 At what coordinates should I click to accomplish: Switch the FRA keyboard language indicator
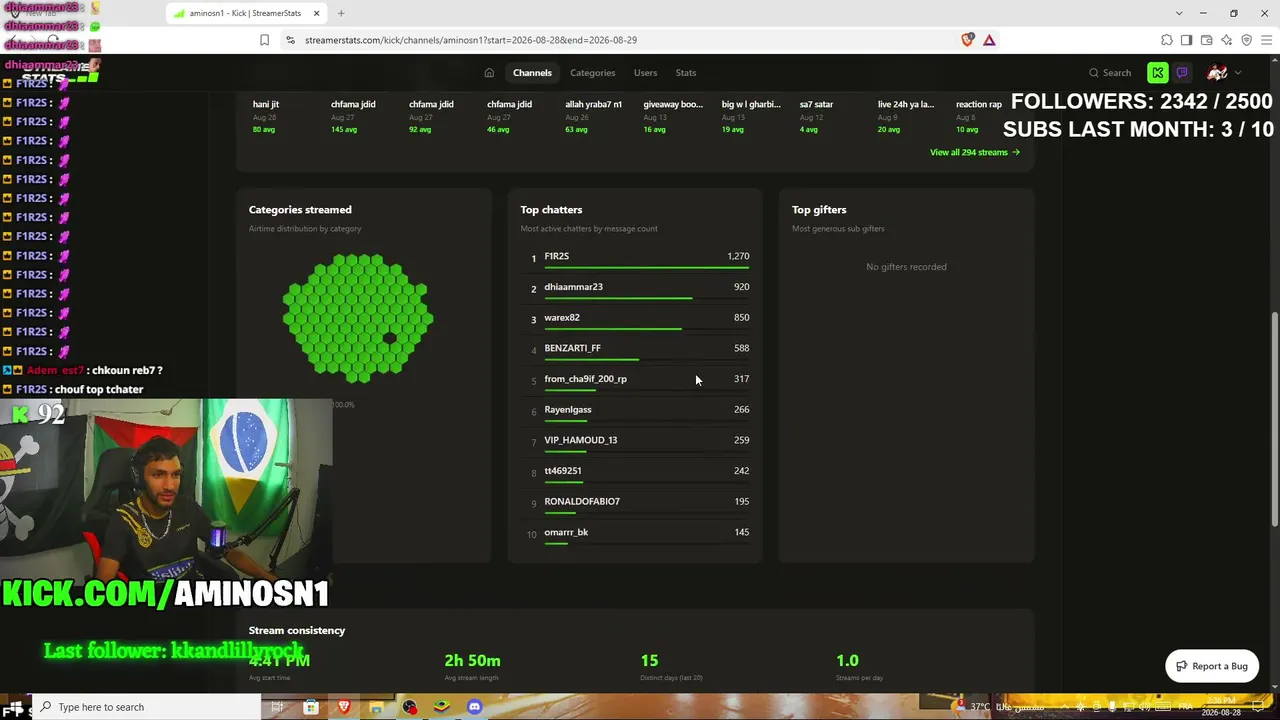pos(1185,707)
